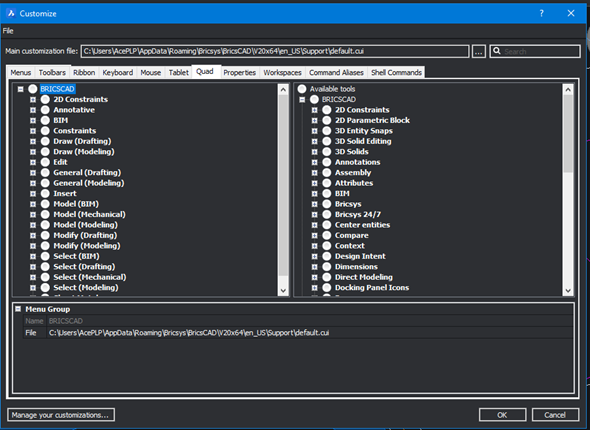Click the circle icon beside Bricsys 24/7

pyautogui.click(x=327, y=214)
